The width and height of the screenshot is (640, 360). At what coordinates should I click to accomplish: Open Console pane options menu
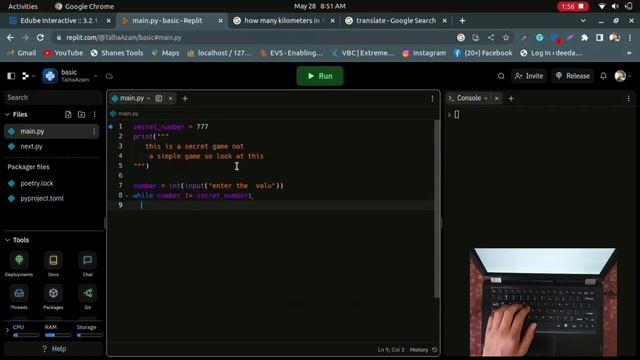[x=629, y=98]
